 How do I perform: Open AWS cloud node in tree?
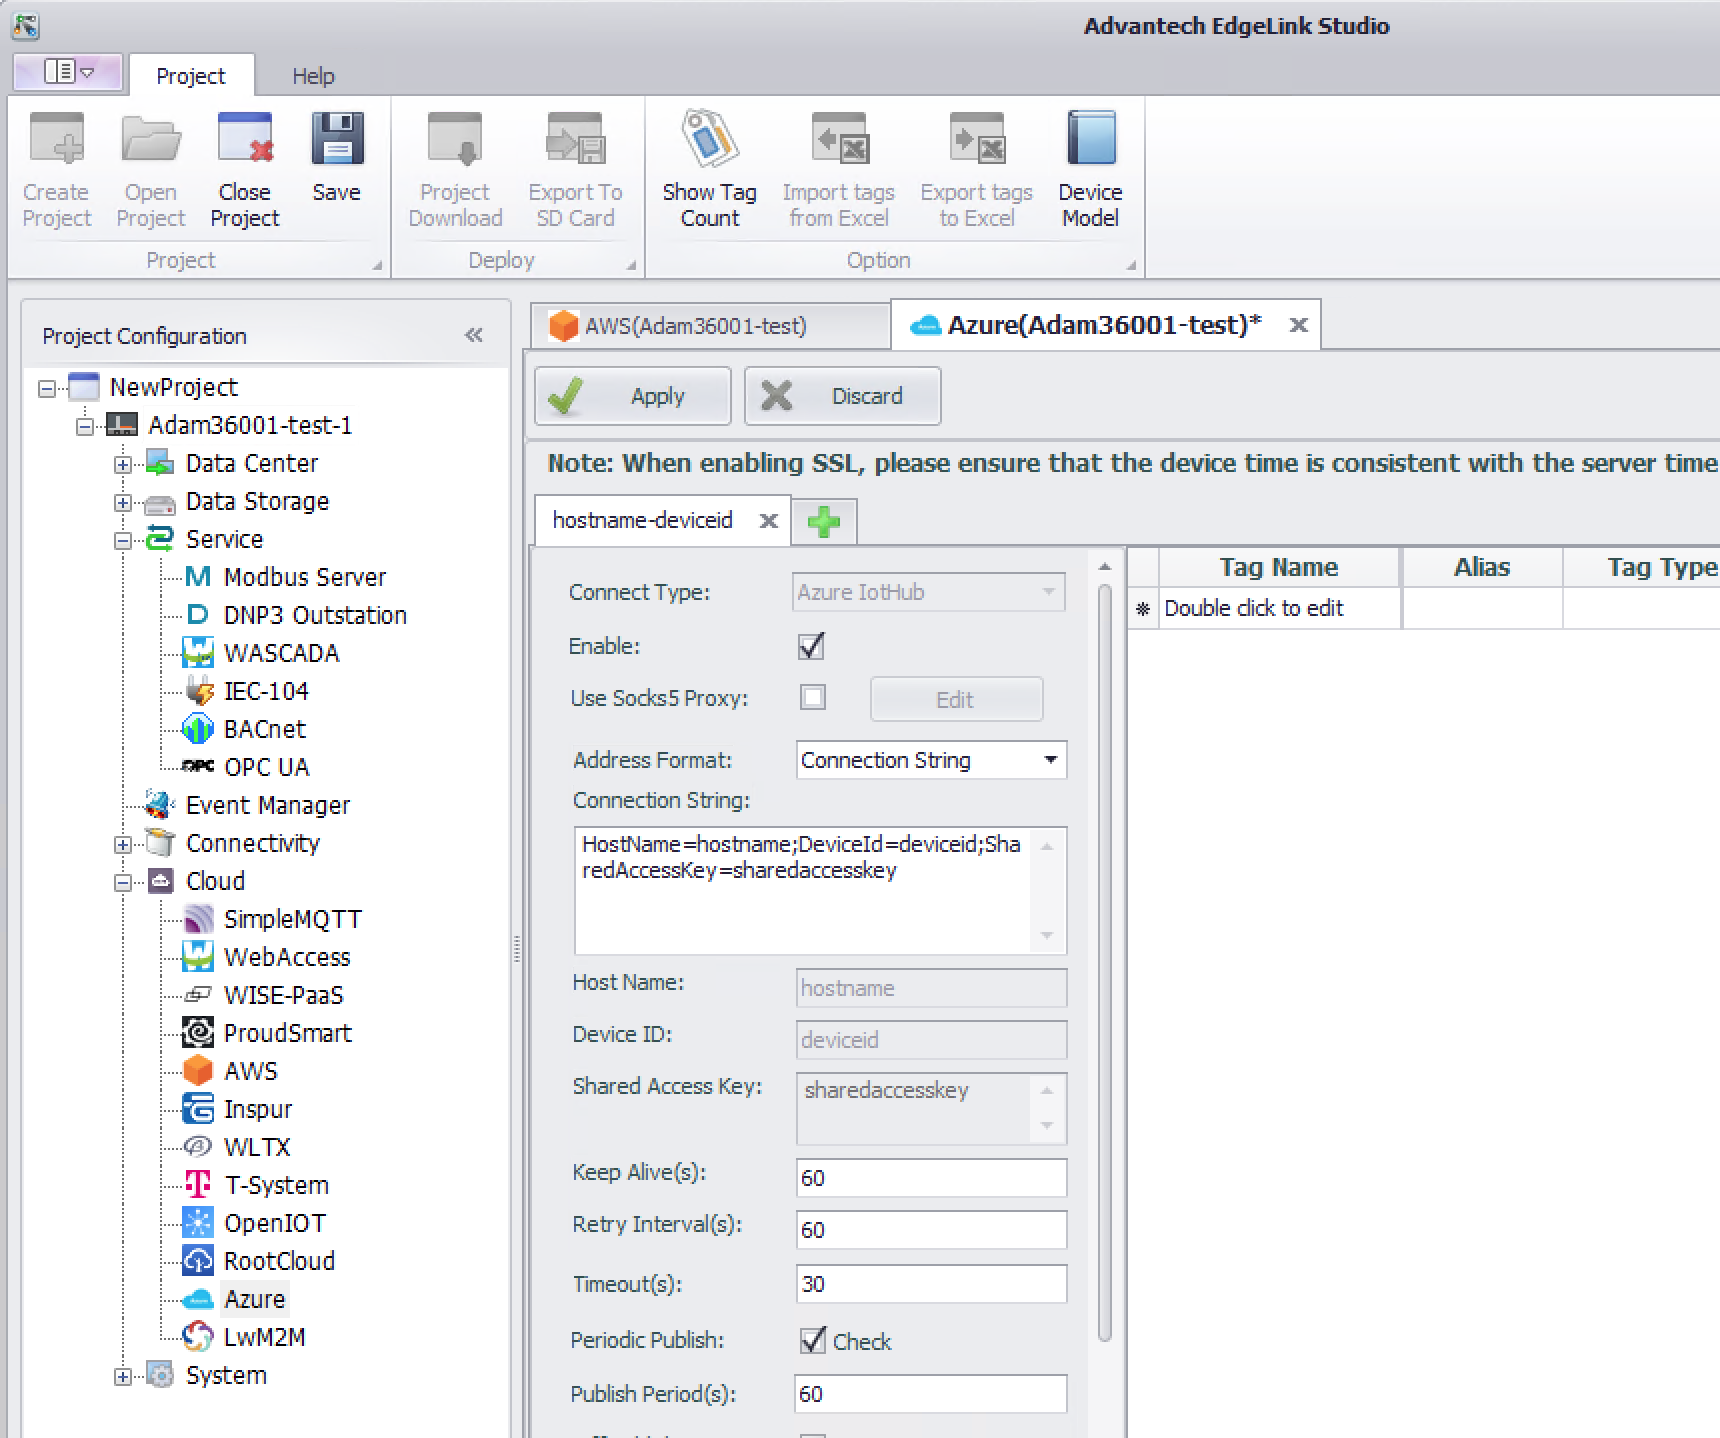(250, 1071)
